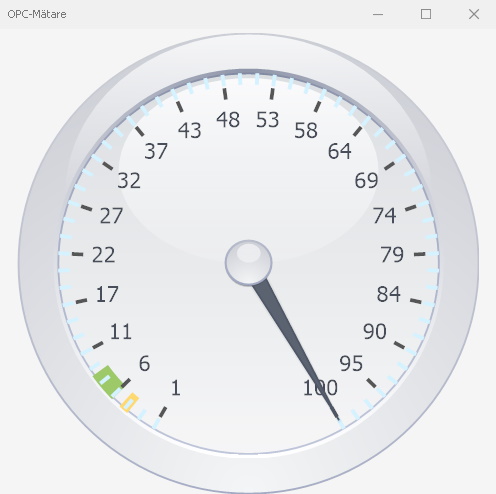Click the scale label 95

point(351,363)
